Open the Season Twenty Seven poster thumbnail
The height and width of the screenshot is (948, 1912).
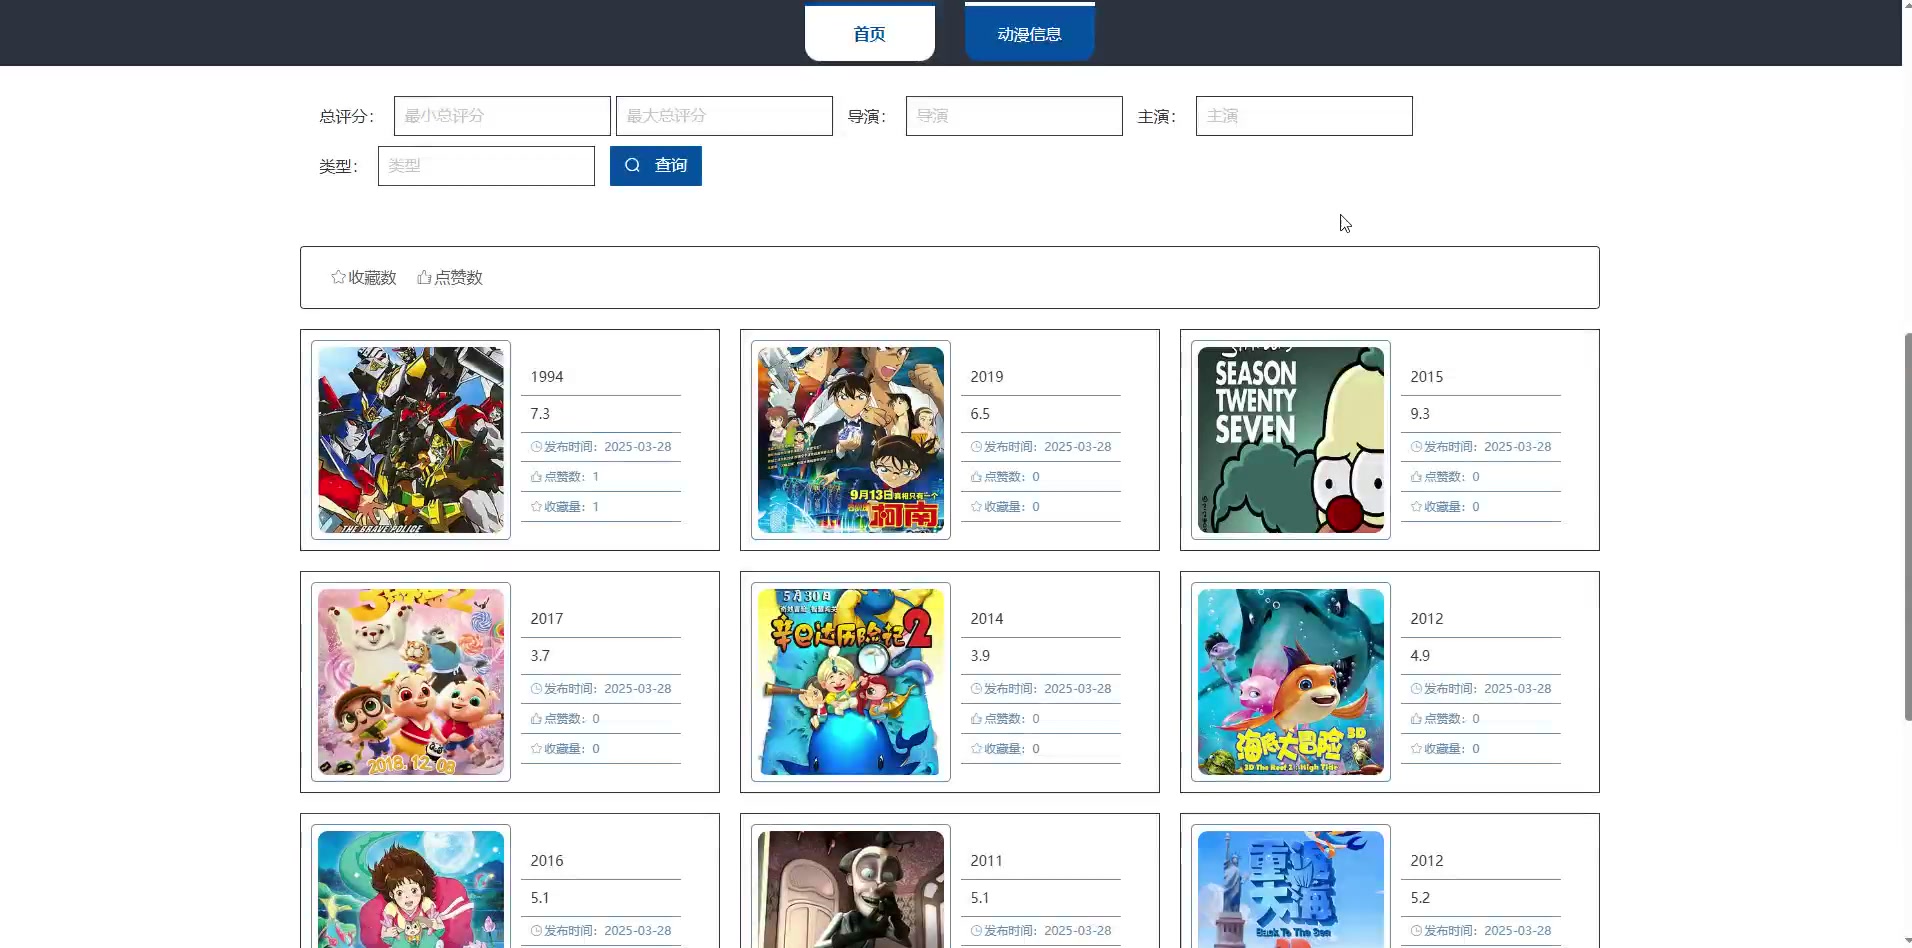pyautogui.click(x=1291, y=440)
